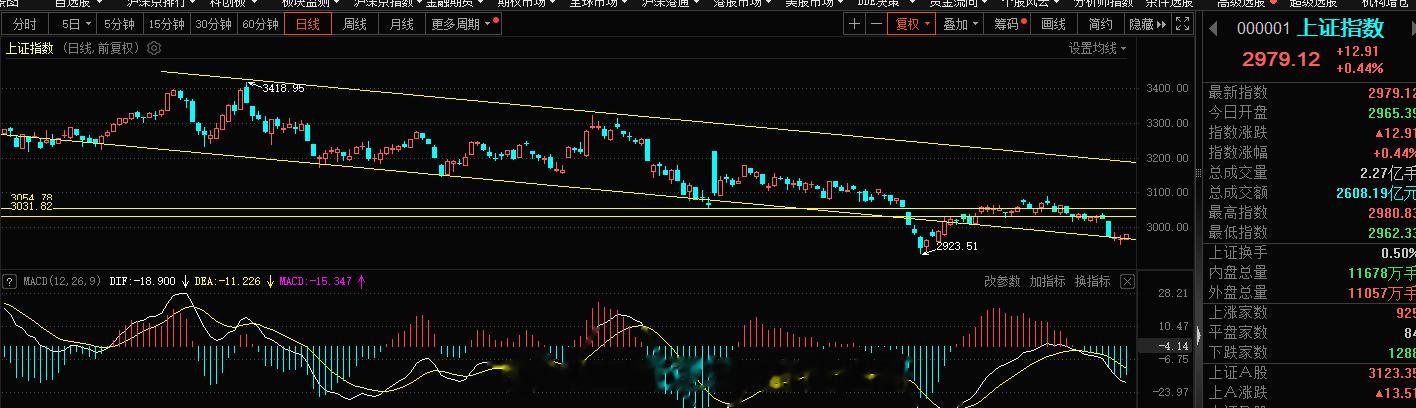Click the 2979.12 current price
This screenshot has width=1416, height=408.
pos(1281,59)
